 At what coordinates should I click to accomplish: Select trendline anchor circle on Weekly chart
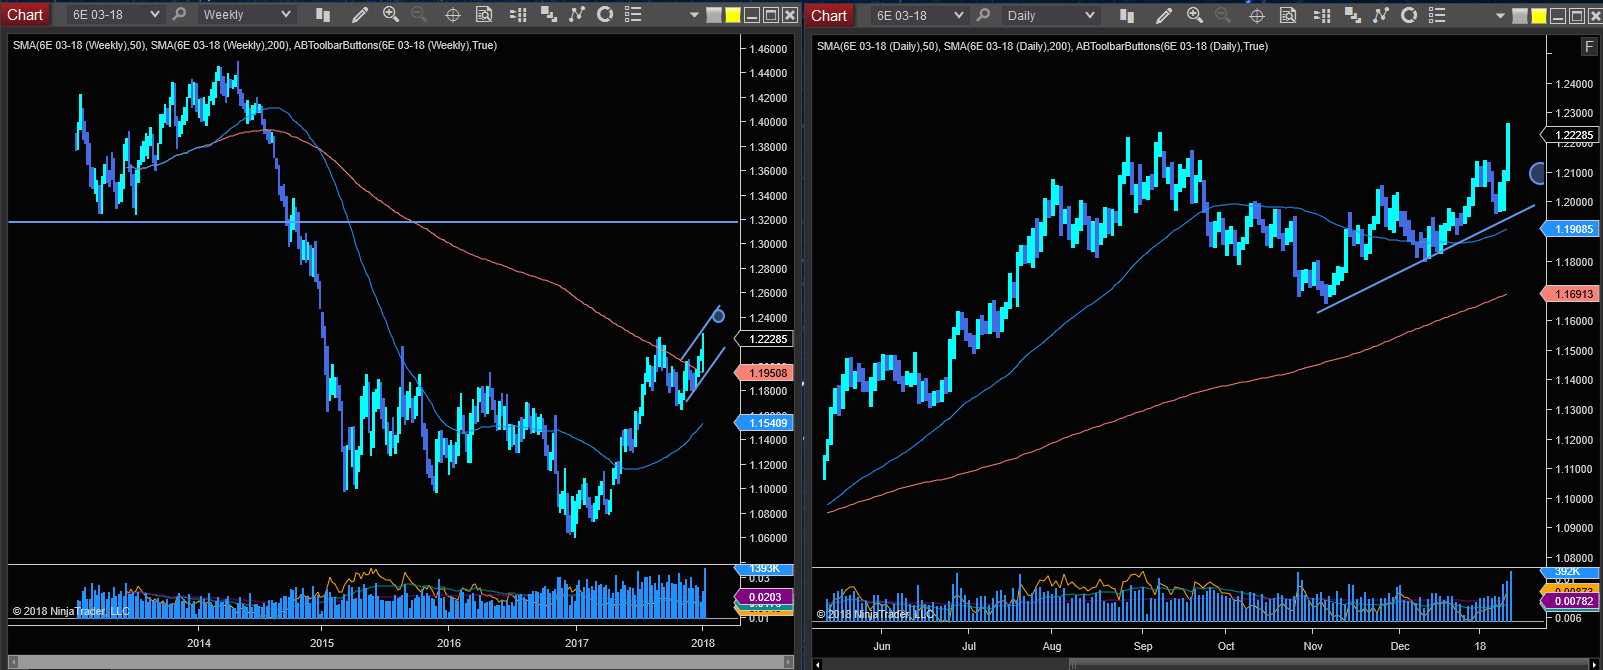[718, 316]
